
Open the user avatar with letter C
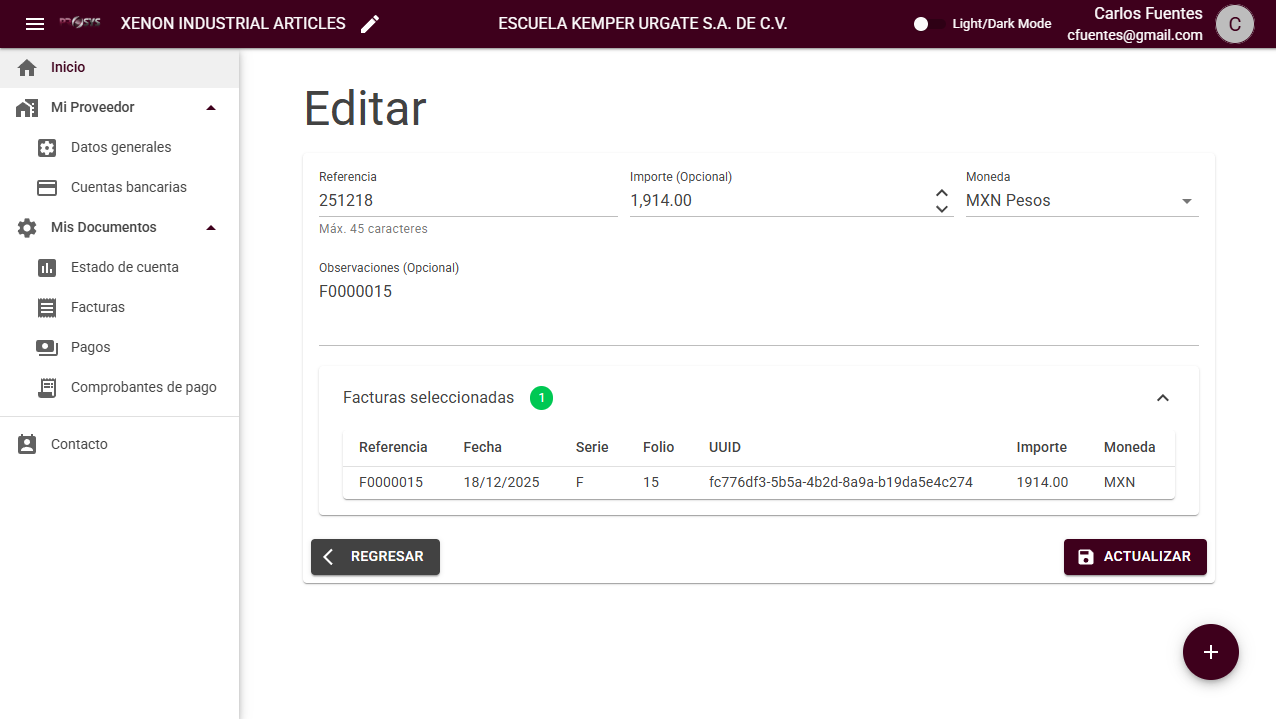(1234, 24)
